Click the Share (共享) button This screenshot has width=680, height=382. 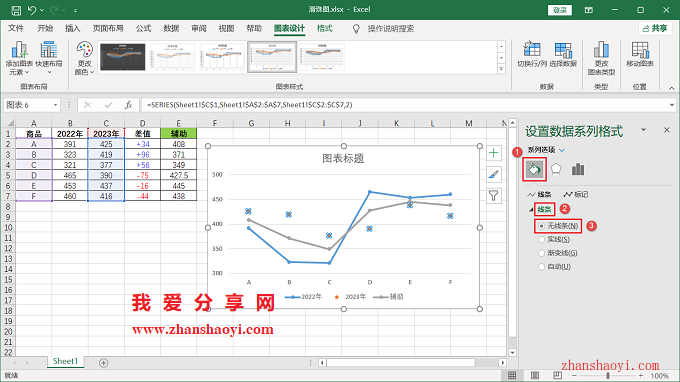(655, 29)
